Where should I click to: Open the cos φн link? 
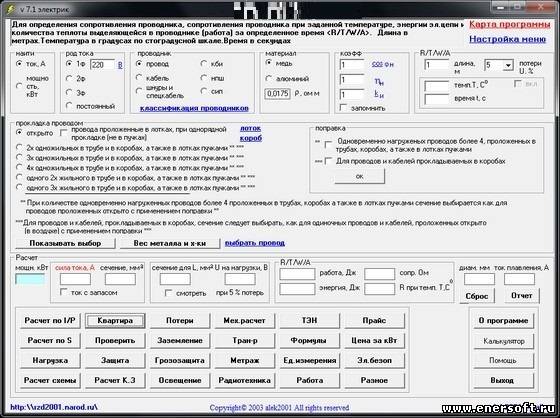point(382,64)
